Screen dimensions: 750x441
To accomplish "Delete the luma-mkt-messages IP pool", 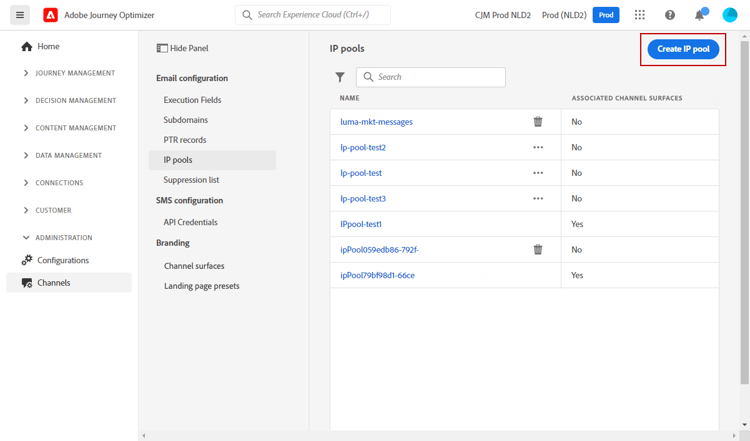I will [x=538, y=122].
